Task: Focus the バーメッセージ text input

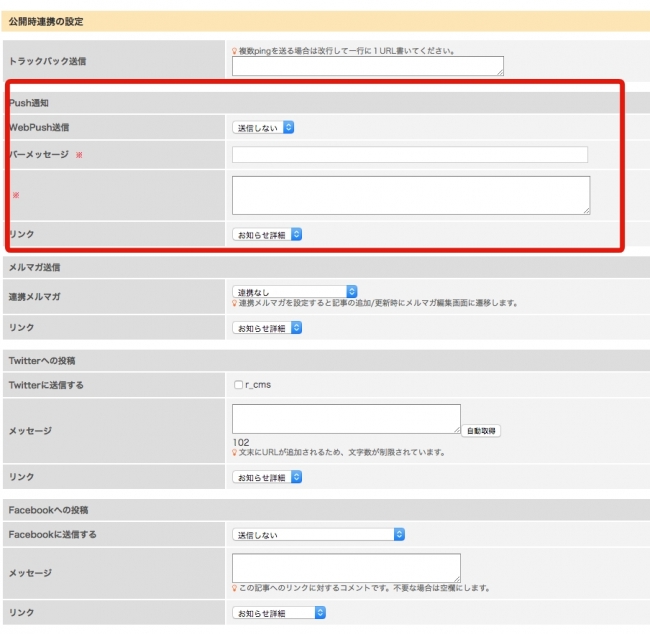Action: tap(409, 155)
